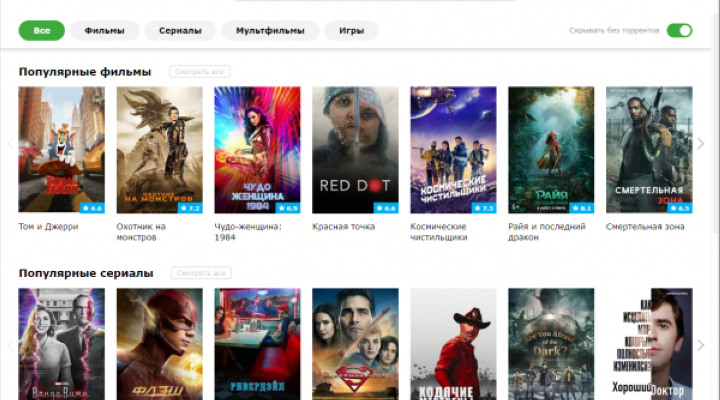Open the Are You Afraid of the Dark poster

551,344
